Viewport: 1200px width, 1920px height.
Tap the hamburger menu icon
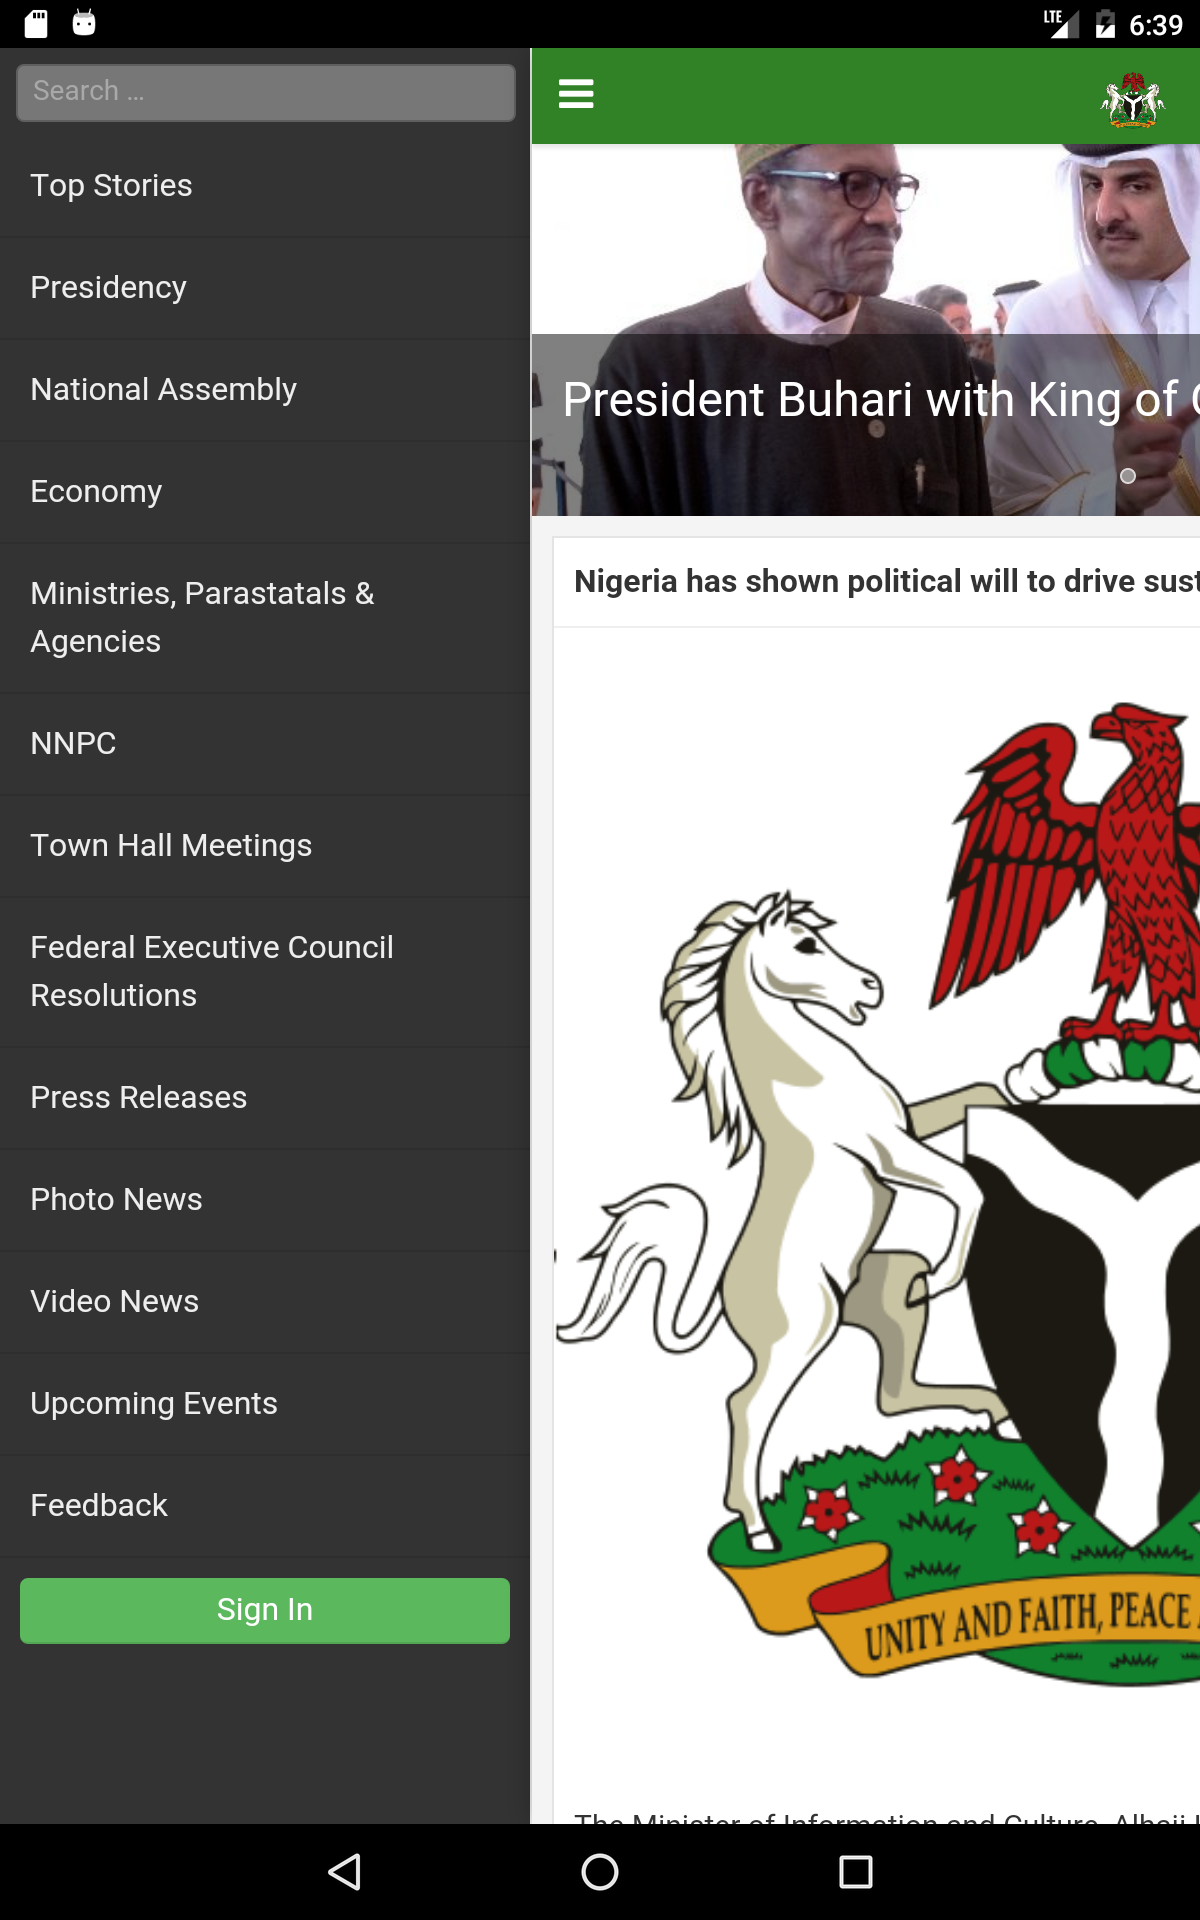(576, 94)
